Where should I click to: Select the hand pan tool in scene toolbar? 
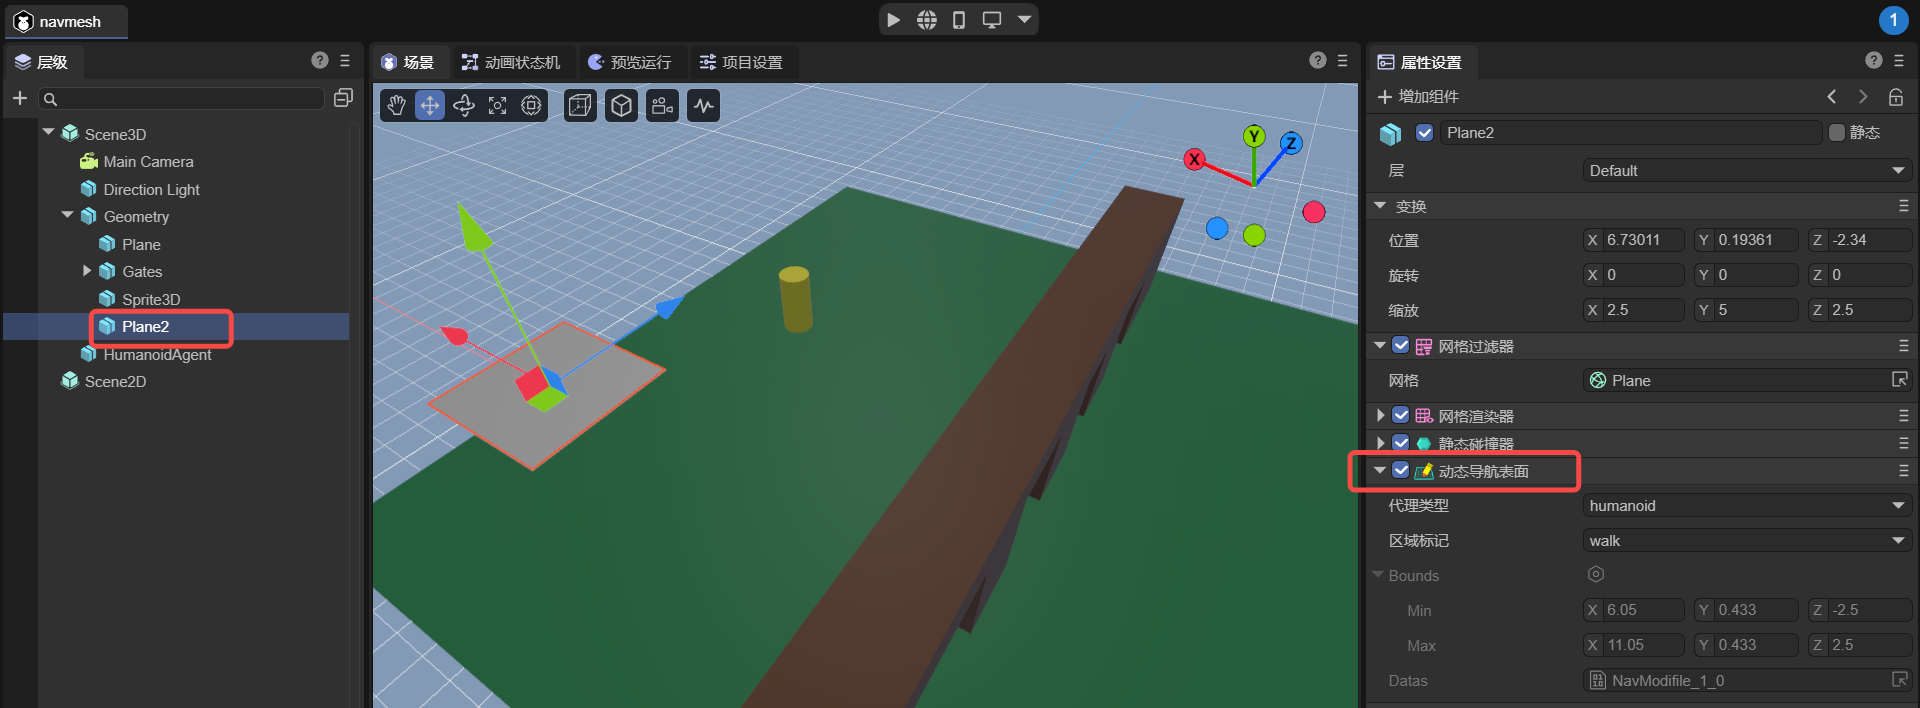[397, 106]
